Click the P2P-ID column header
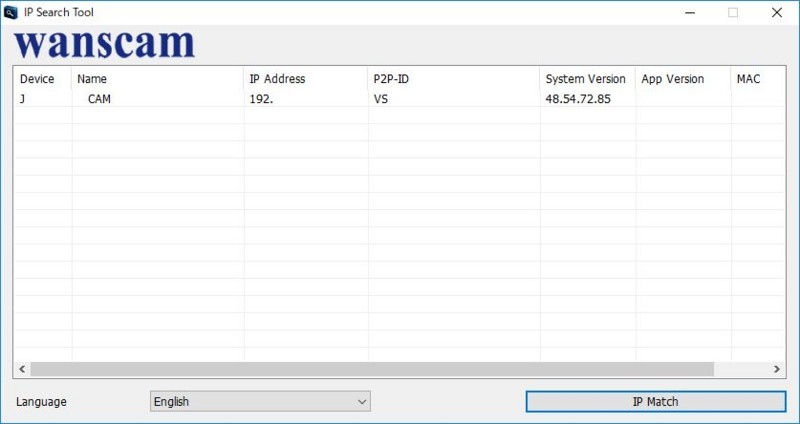This screenshot has width=800, height=424. (454, 79)
